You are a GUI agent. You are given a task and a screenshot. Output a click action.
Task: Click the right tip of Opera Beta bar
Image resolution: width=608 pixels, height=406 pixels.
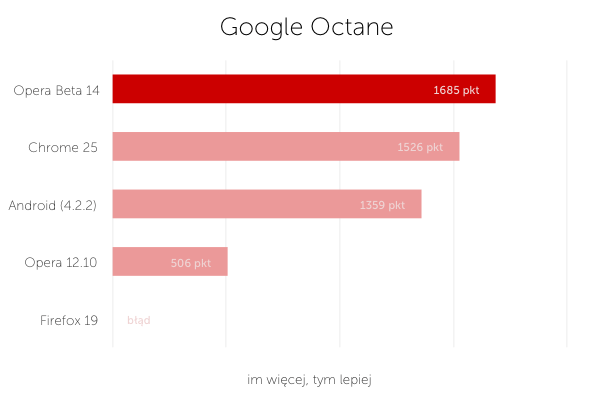point(493,89)
